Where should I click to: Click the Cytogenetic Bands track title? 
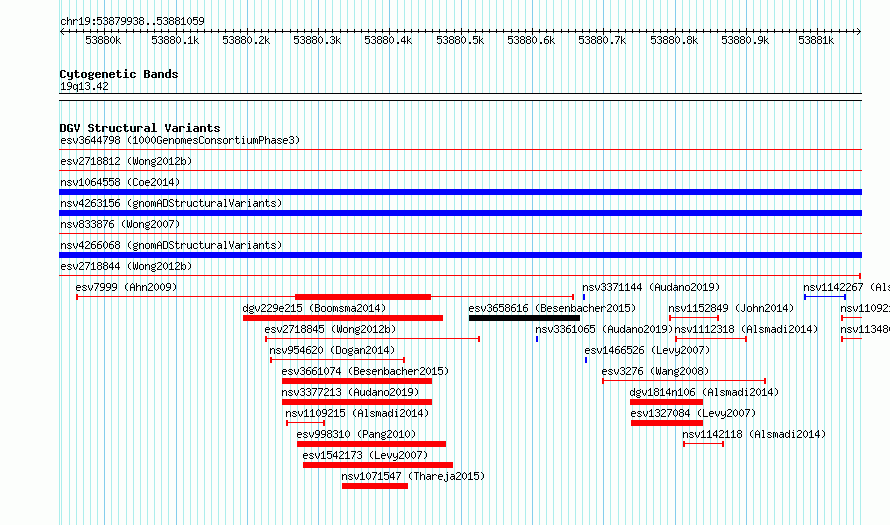pyautogui.click(x=119, y=74)
